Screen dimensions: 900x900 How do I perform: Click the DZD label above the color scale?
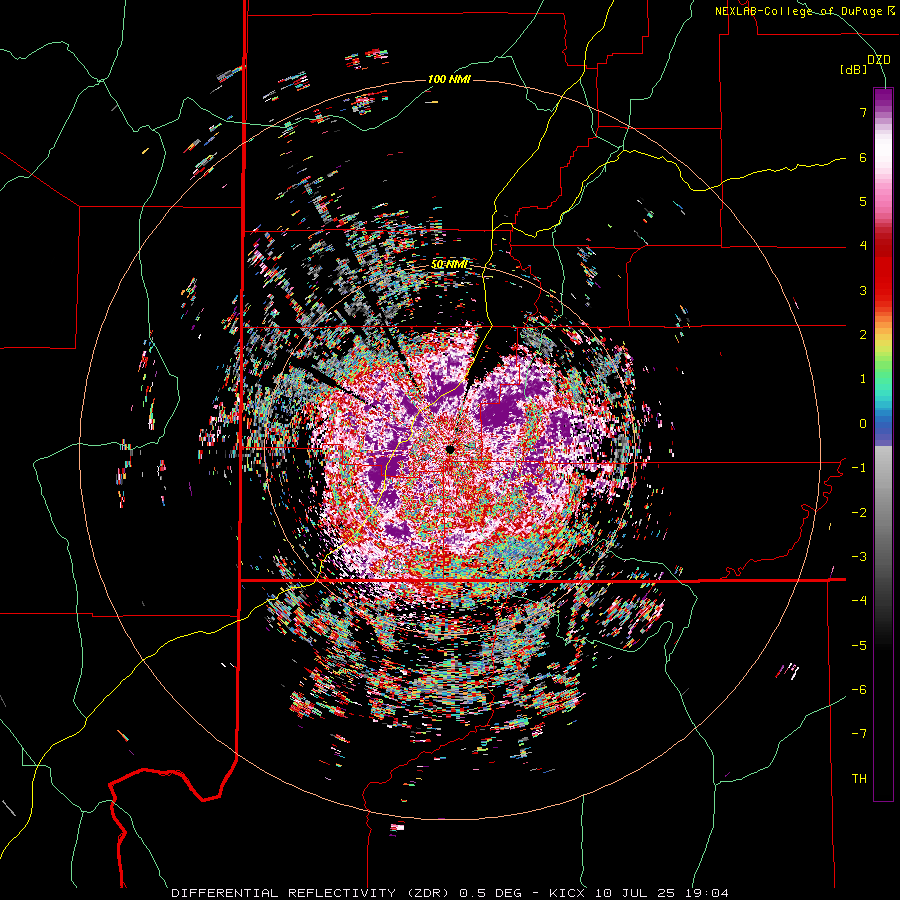[879, 60]
